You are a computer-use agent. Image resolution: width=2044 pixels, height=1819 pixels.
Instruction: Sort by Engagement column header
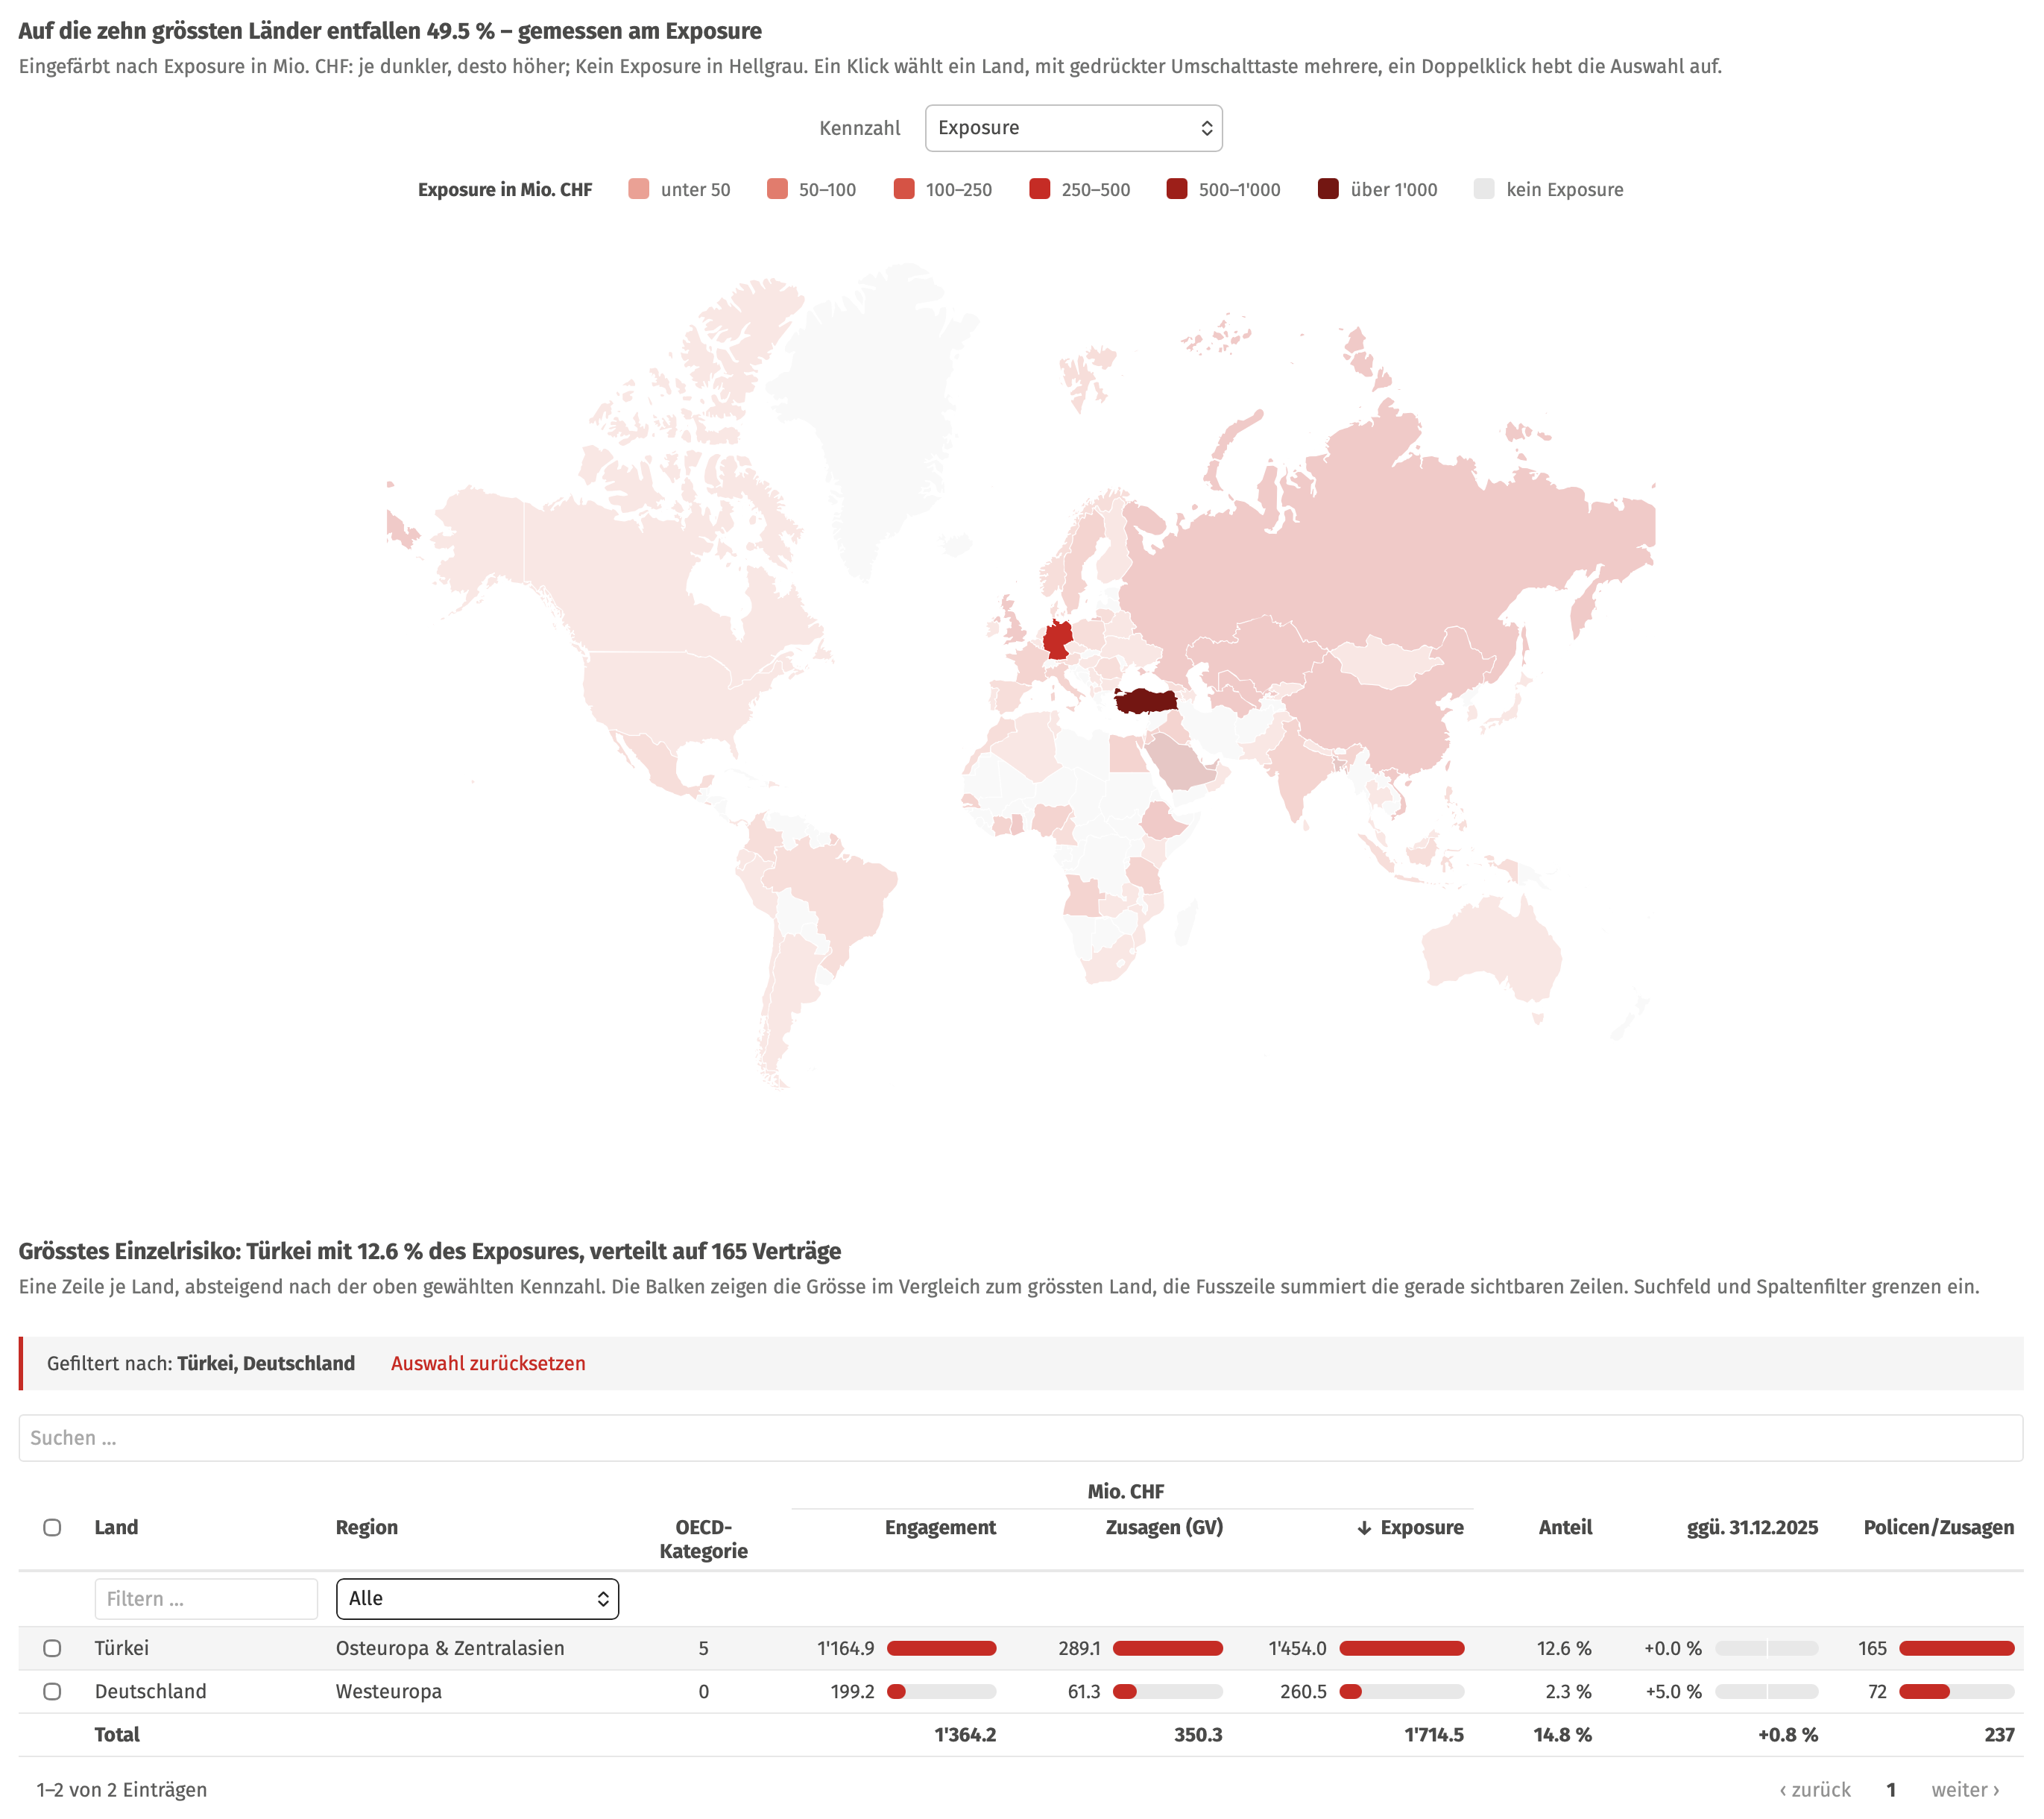pyautogui.click(x=940, y=1527)
